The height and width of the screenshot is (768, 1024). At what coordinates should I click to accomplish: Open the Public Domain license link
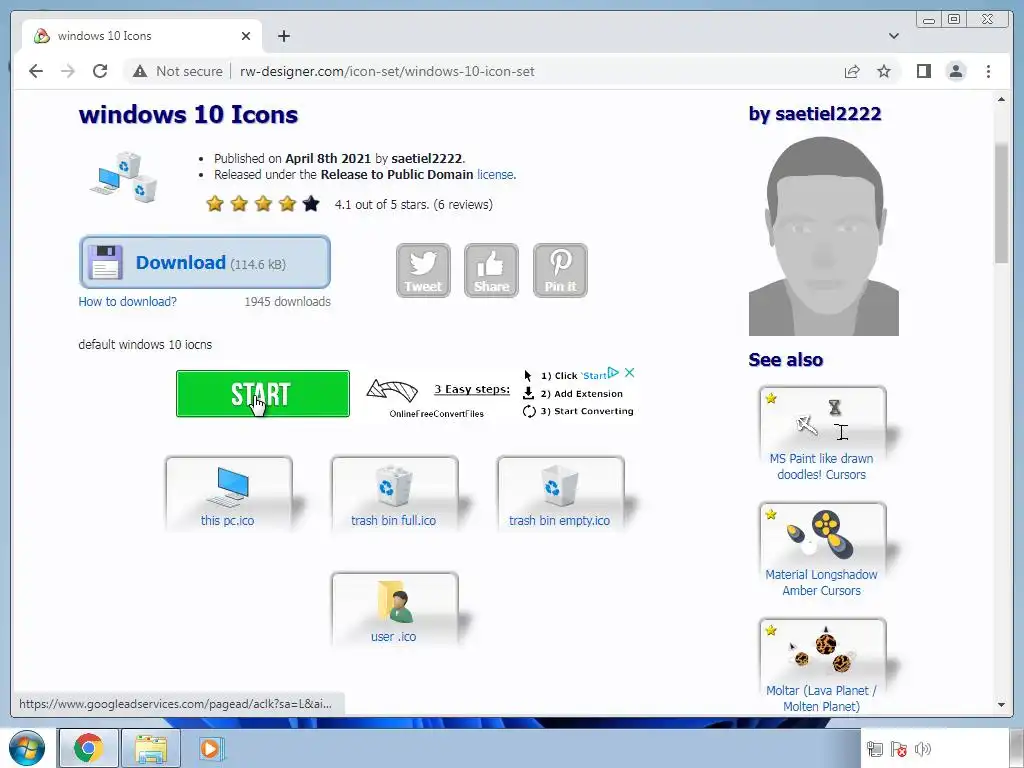point(496,175)
